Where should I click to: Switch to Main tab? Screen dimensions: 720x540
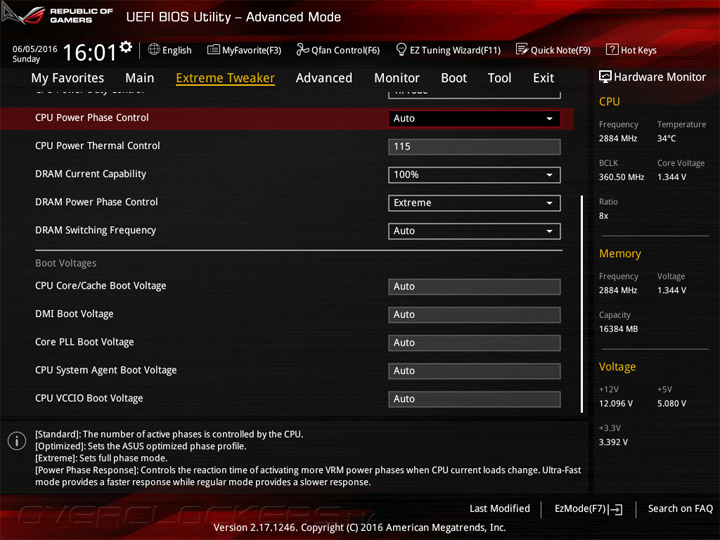coord(140,78)
